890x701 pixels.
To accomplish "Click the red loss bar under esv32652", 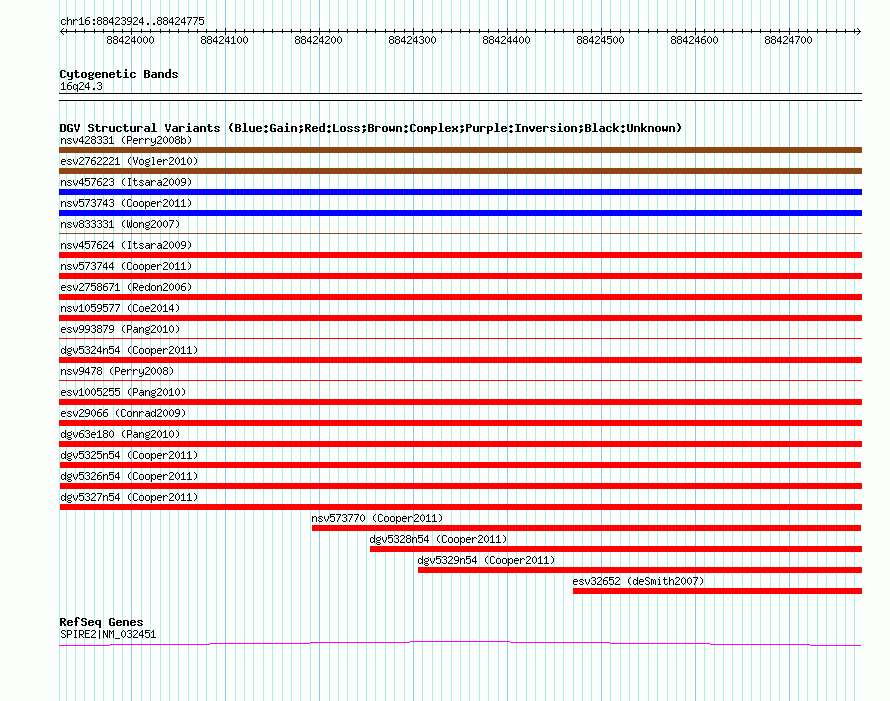I will (717, 591).
